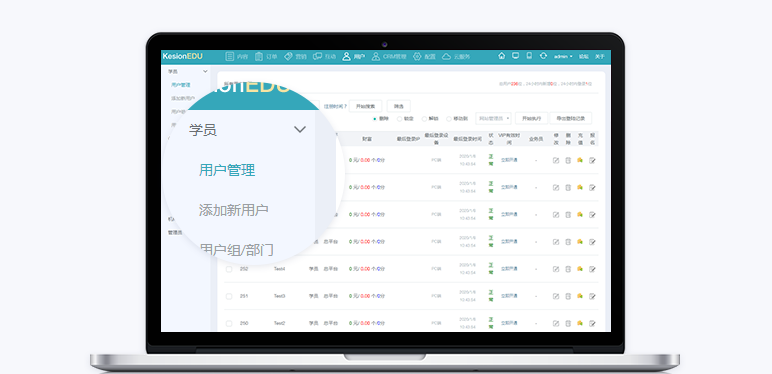Click the 注册时间? link
Screen dimensions: 772x374
335,106
